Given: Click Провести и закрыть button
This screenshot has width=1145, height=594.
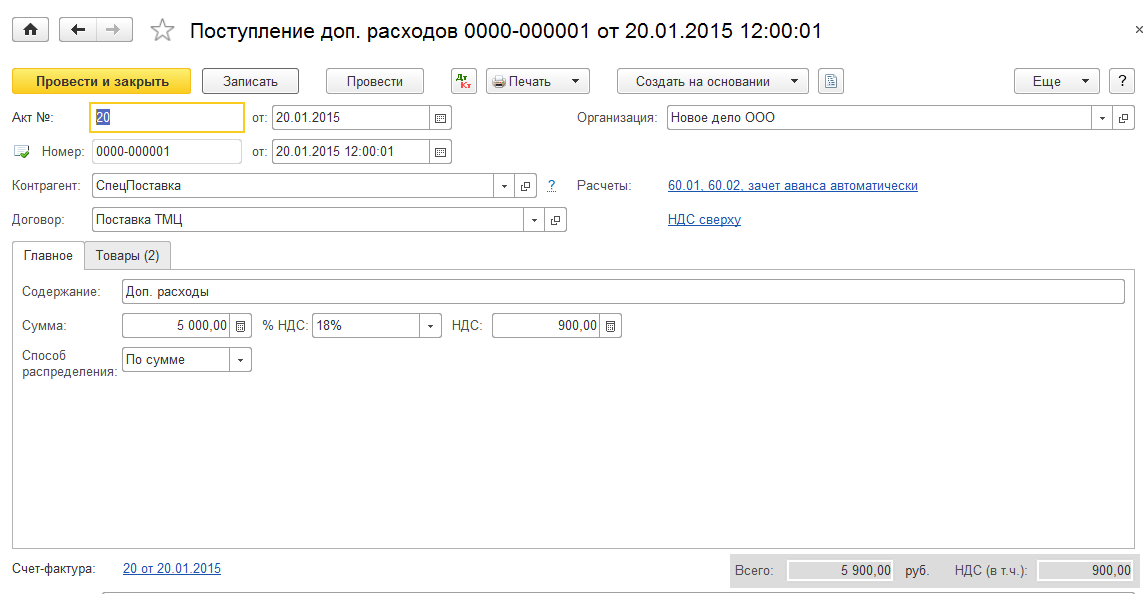Looking at the screenshot, I should click(x=102, y=81).
